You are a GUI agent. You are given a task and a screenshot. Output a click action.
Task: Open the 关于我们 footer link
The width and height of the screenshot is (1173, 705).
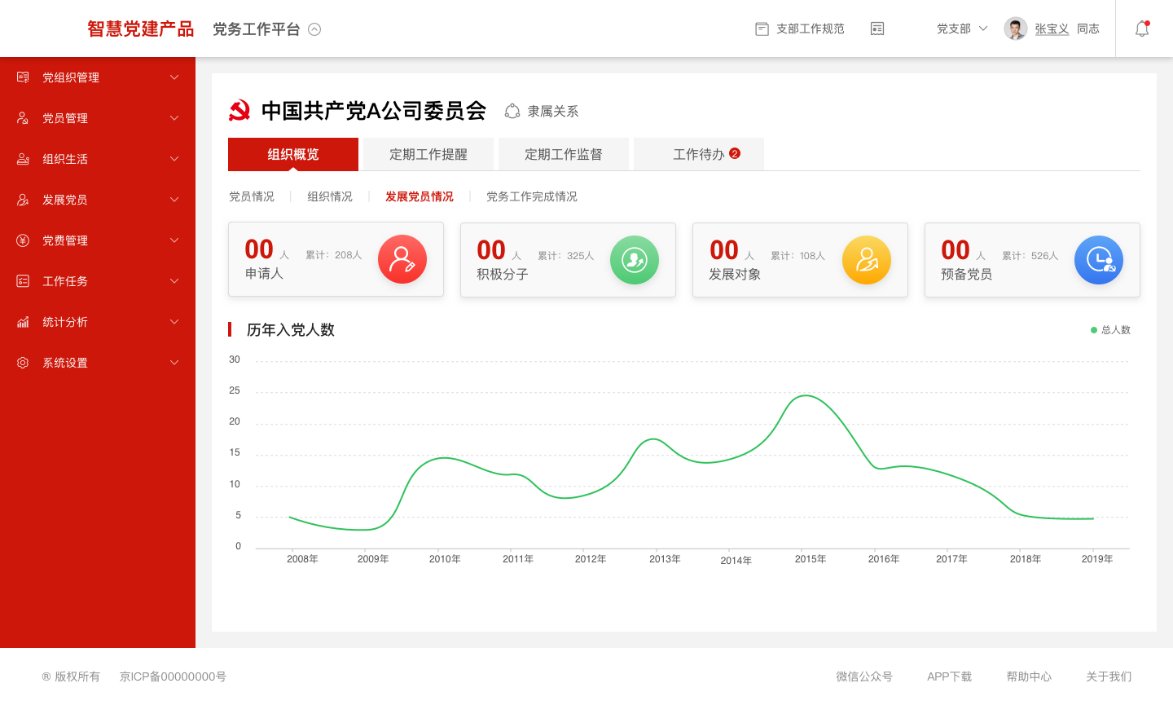pyautogui.click(x=1109, y=677)
